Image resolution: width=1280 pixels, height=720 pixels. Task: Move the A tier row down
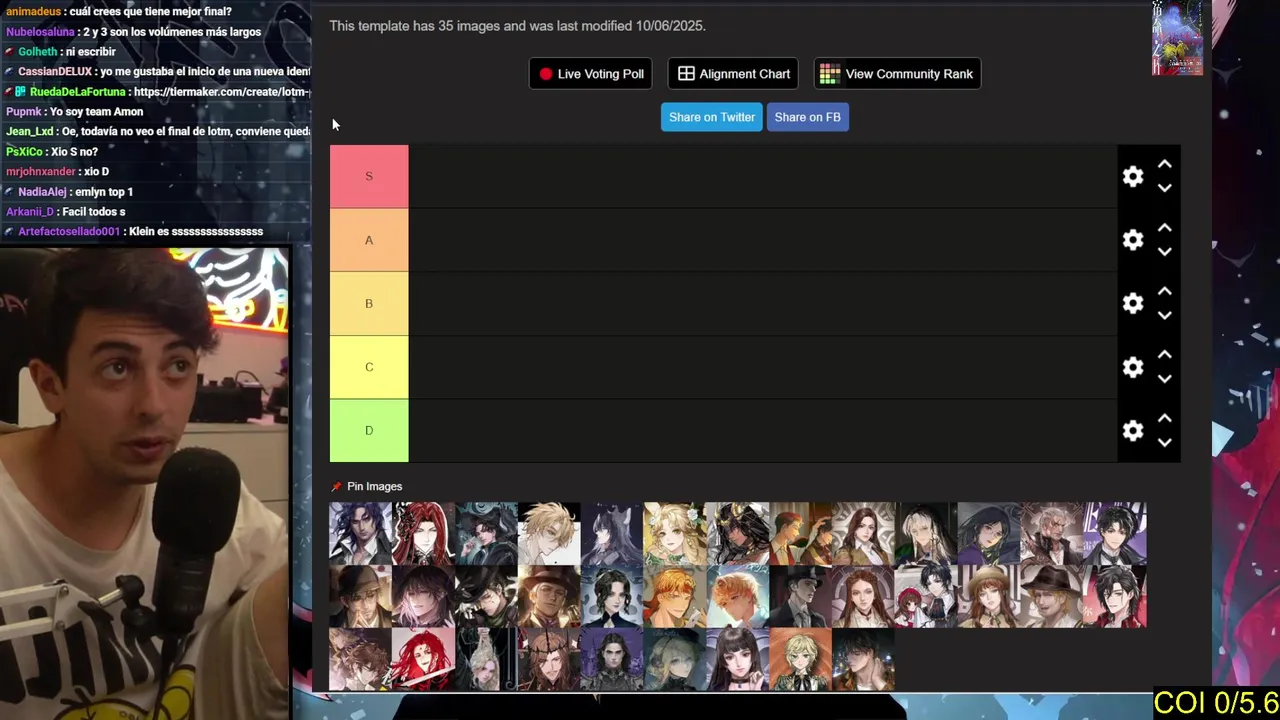click(1164, 252)
